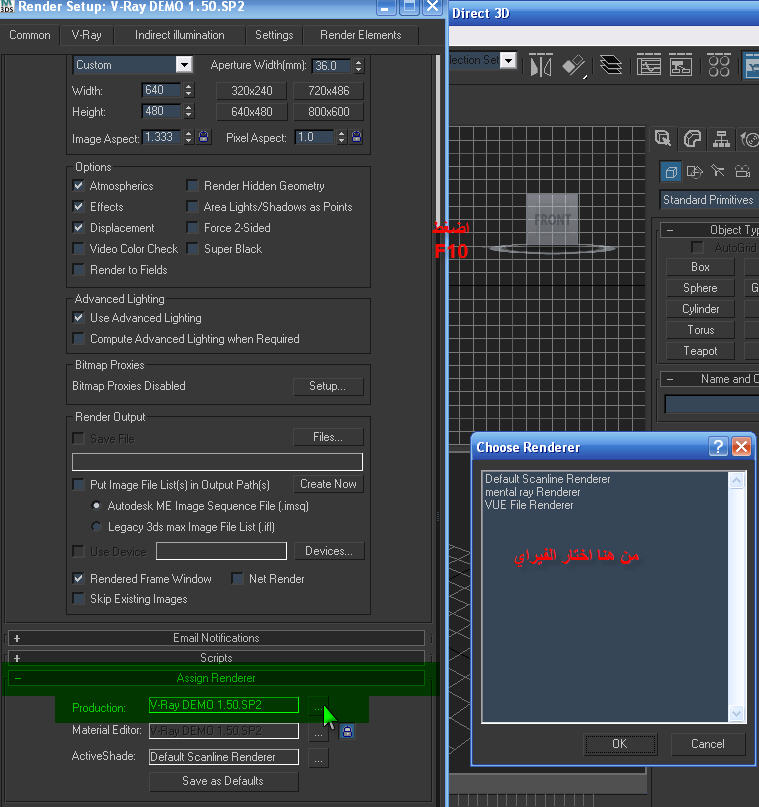Open the Standard Primitives dropdown
This screenshot has height=807, width=759.
(710, 200)
